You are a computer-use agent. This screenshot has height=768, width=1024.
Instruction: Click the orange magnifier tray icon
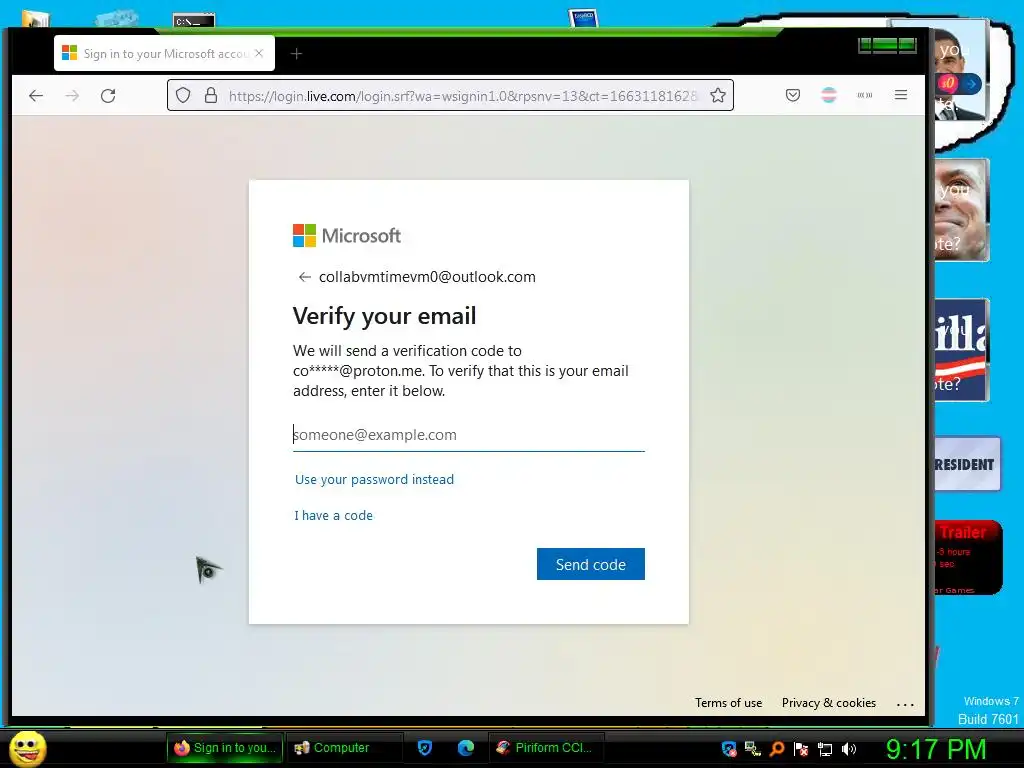[x=777, y=748]
